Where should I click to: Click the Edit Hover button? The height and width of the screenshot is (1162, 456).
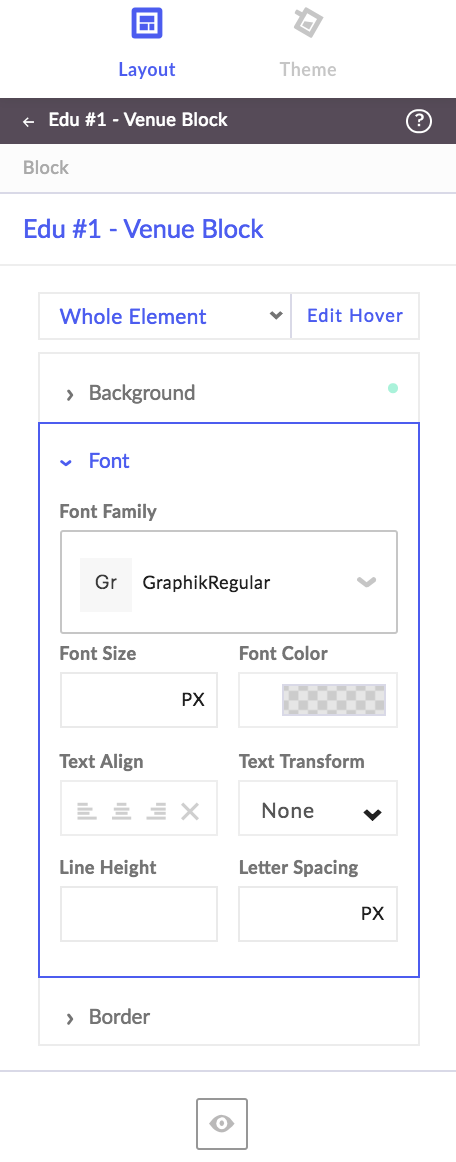pos(355,316)
